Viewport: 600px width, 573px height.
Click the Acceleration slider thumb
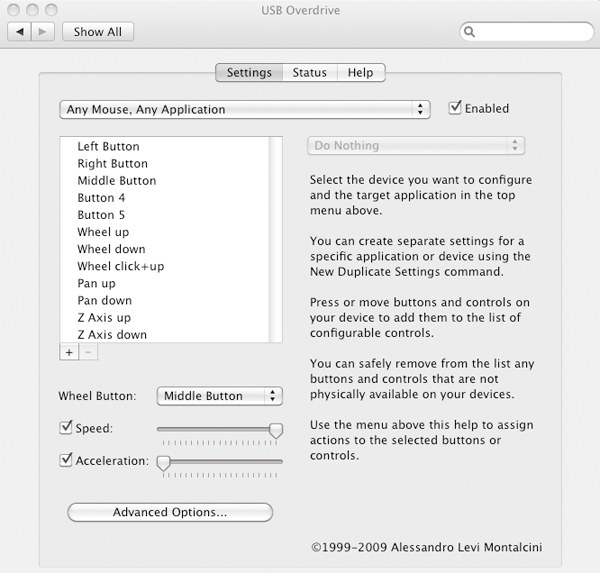(163, 463)
